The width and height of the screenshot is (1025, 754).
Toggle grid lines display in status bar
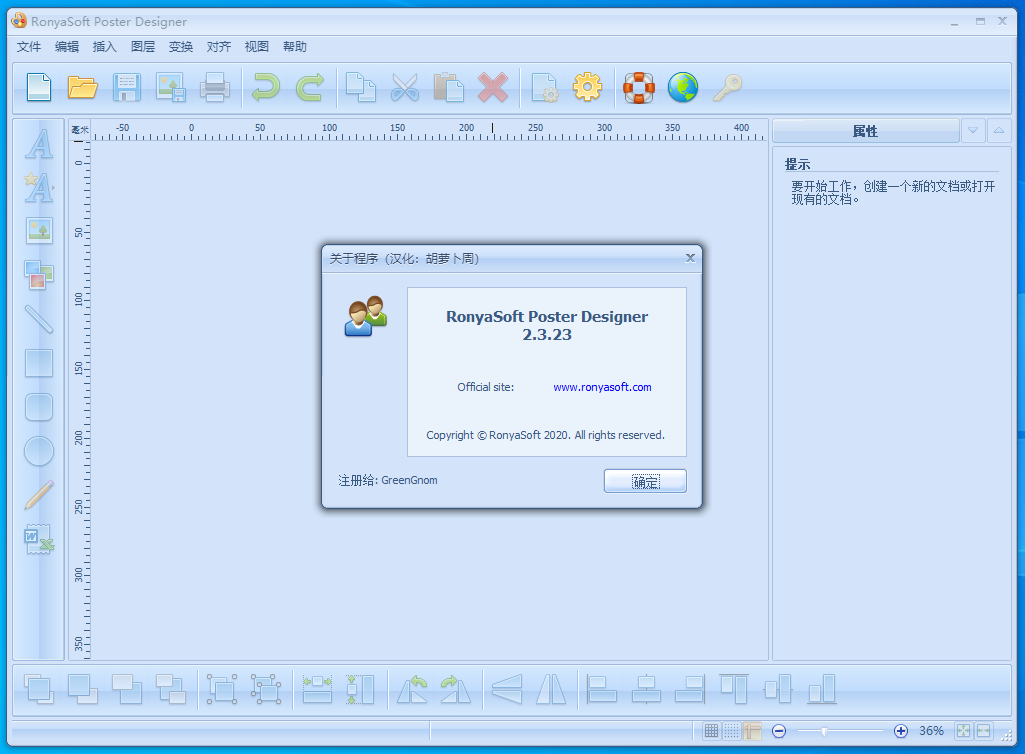(711, 731)
